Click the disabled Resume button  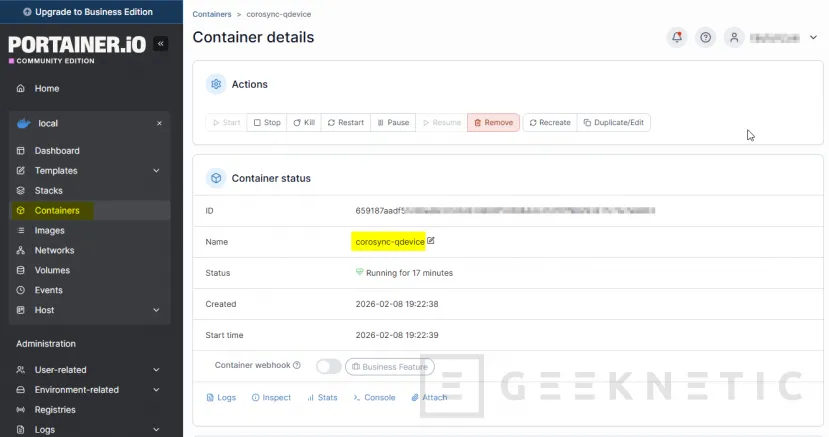tap(442, 123)
